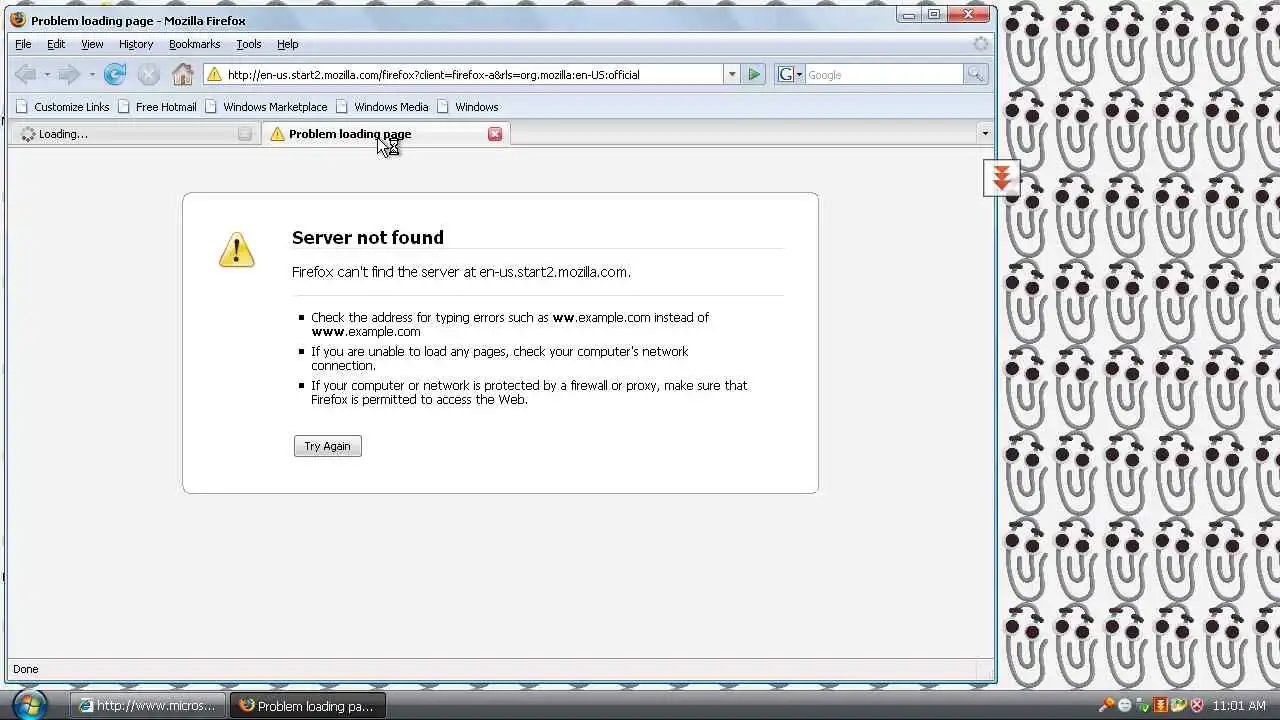Click the Forward navigation arrow
The width and height of the screenshot is (1280, 720).
point(69,74)
